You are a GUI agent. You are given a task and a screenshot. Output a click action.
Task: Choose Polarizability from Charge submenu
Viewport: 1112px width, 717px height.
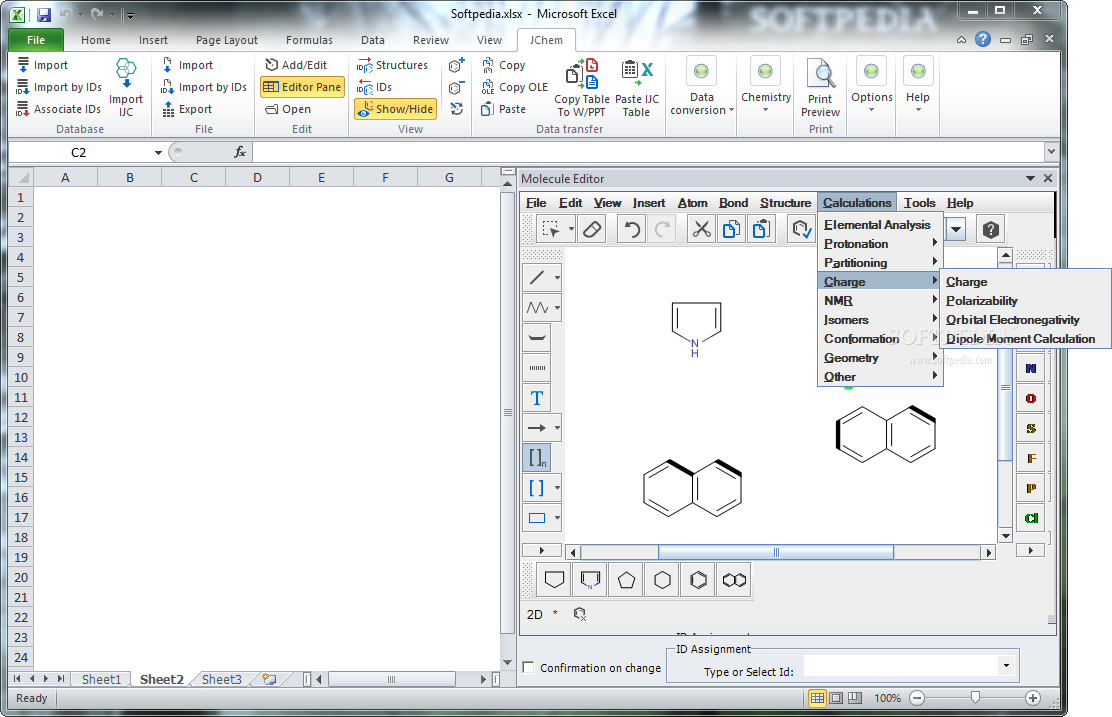tap(982, 301)
